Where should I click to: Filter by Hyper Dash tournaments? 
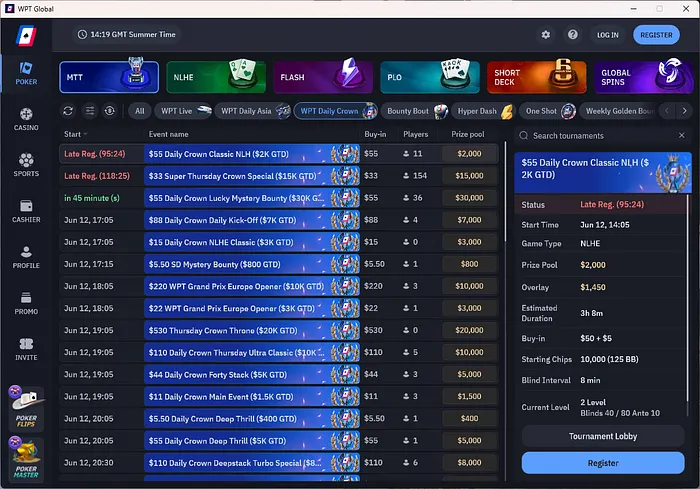[483, 111]
